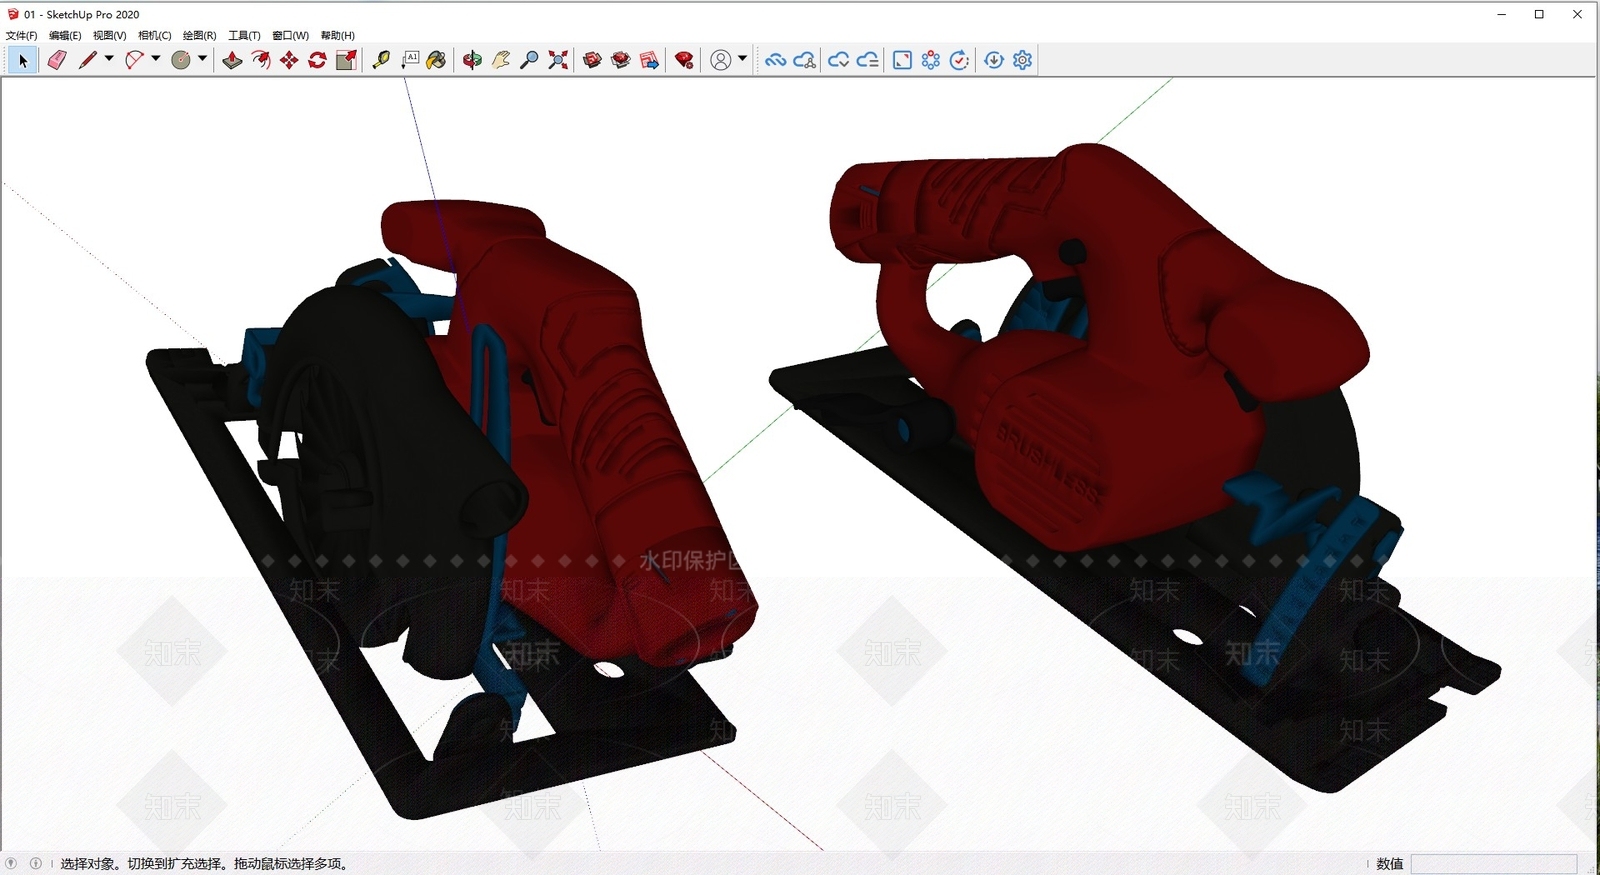Expand the line tool dropdown arrow
The height and width of the screenshot is (875, 1600).
tap(109, 59)
